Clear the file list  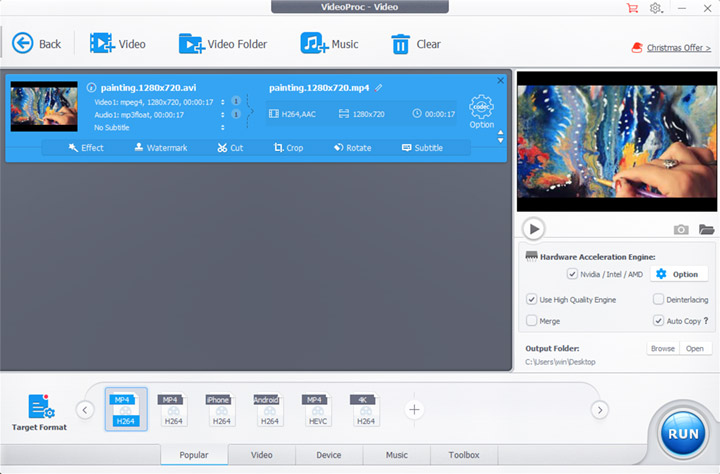416,44
